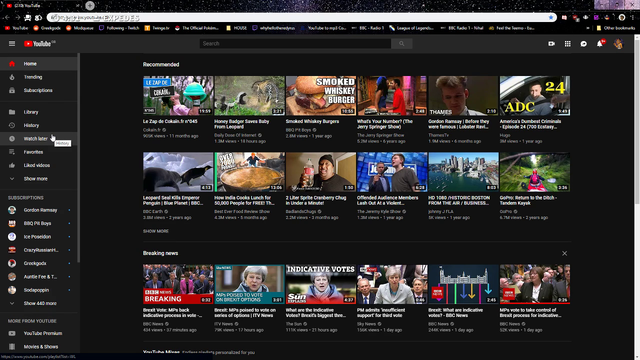Go to Home in sidebar

click(38, 64)
